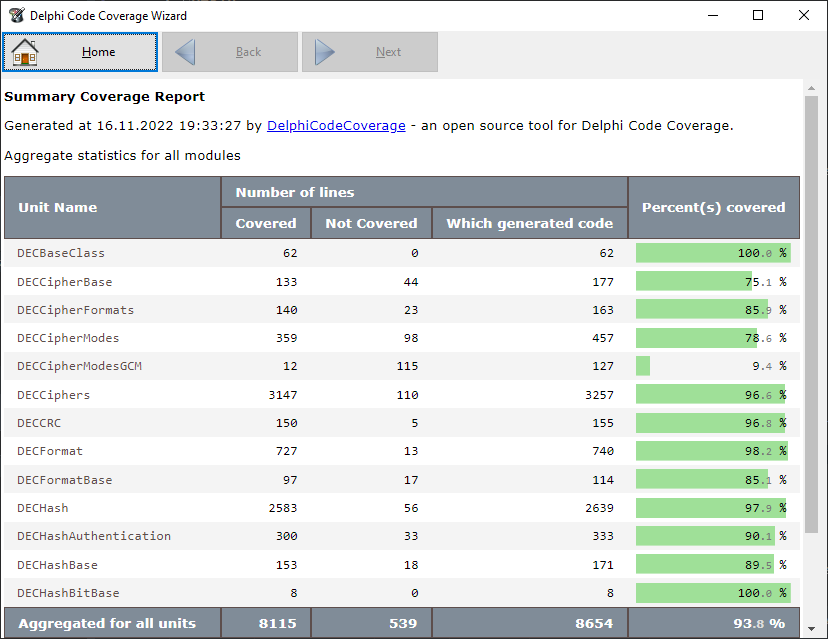Select the DECFormatBase unit name
Screen dimensions: 828x639
coord(64,480)
